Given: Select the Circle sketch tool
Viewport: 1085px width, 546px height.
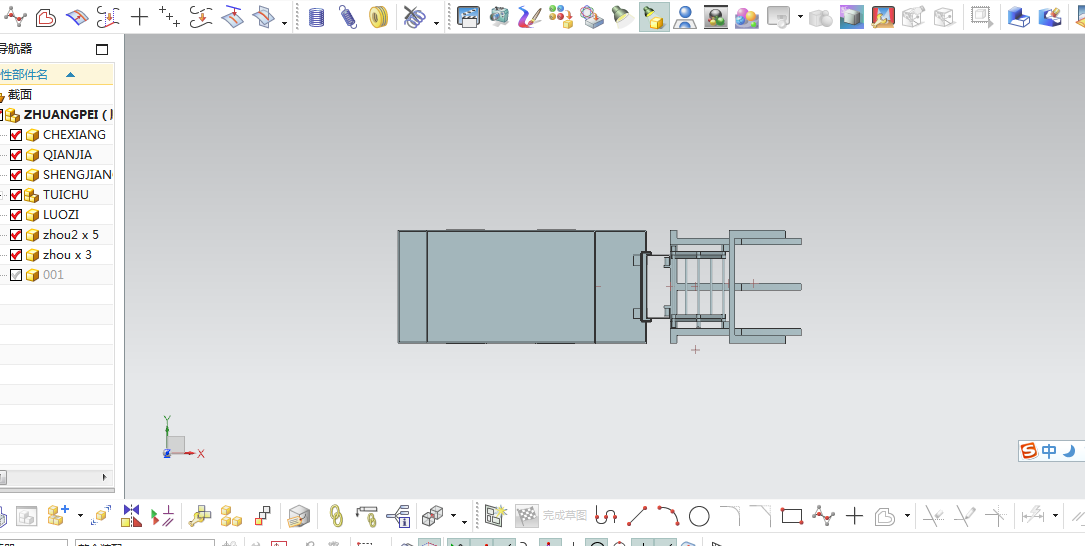Looking at the screenshot, I should pyautogui.click(x=699, y=516).
